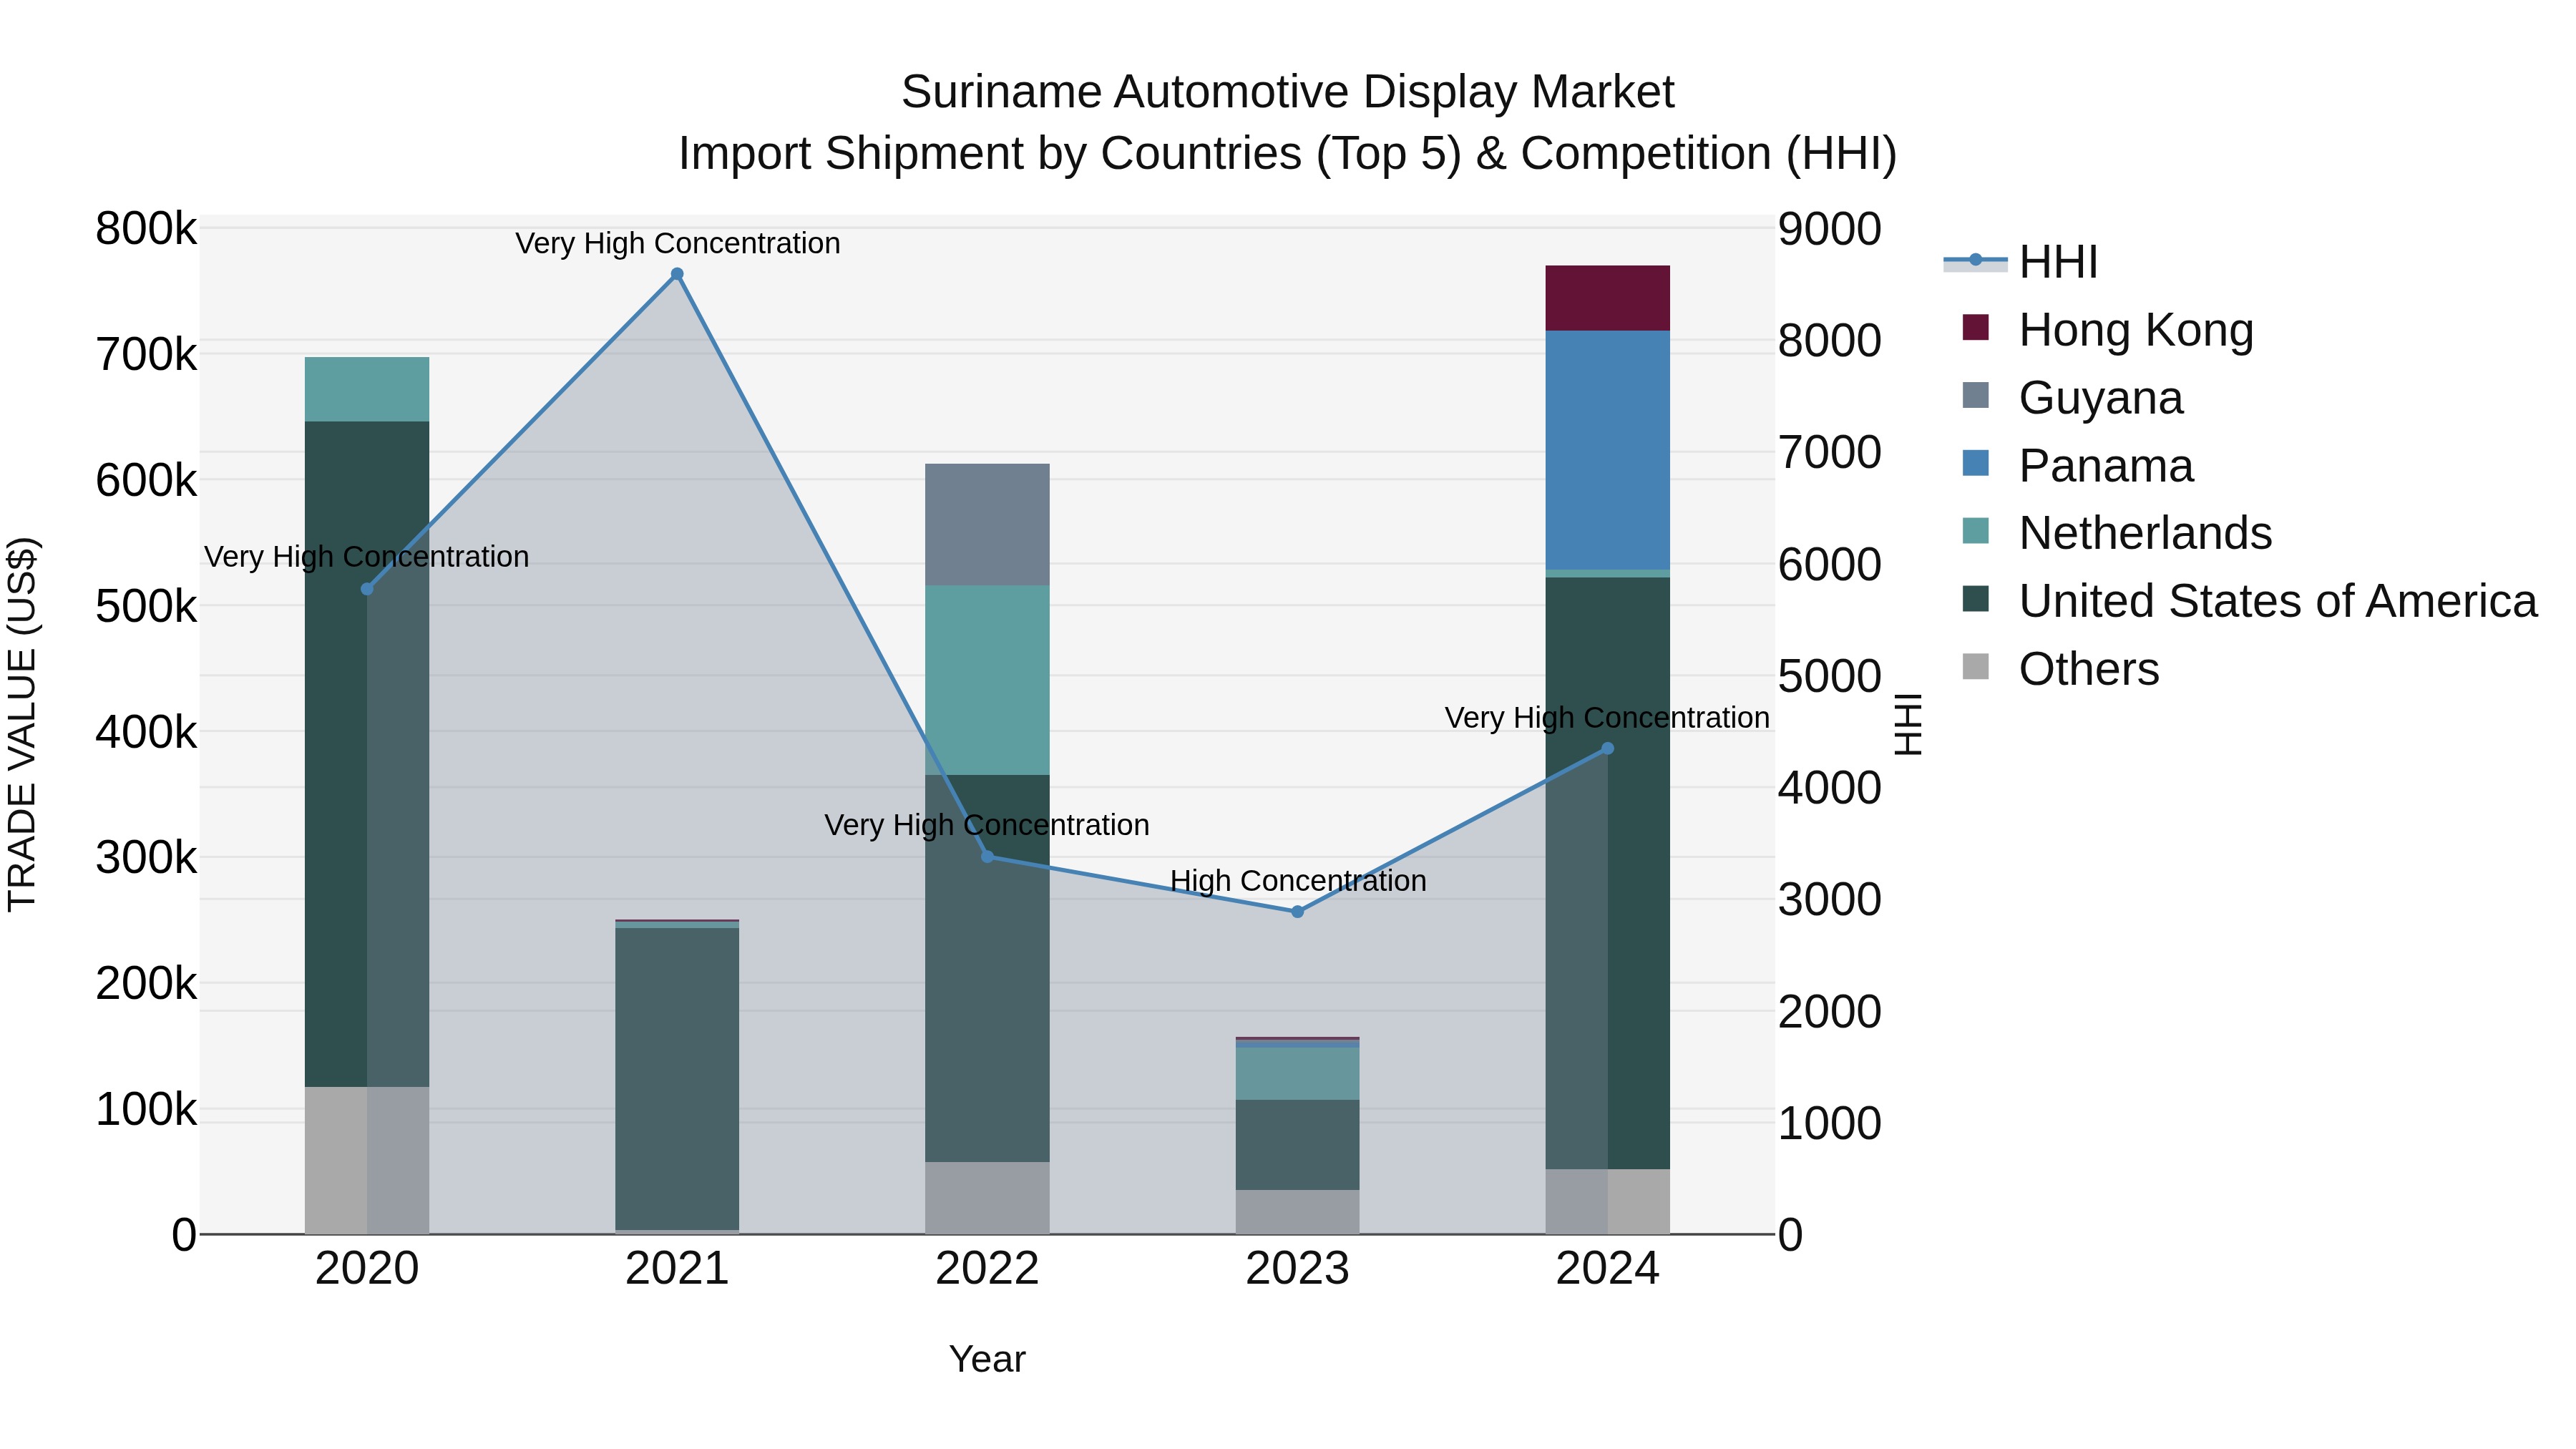This screenshot has height=1449, width=2576.
Task: Click the HHI data point for 2020
Action: click(x=367, y=589)
